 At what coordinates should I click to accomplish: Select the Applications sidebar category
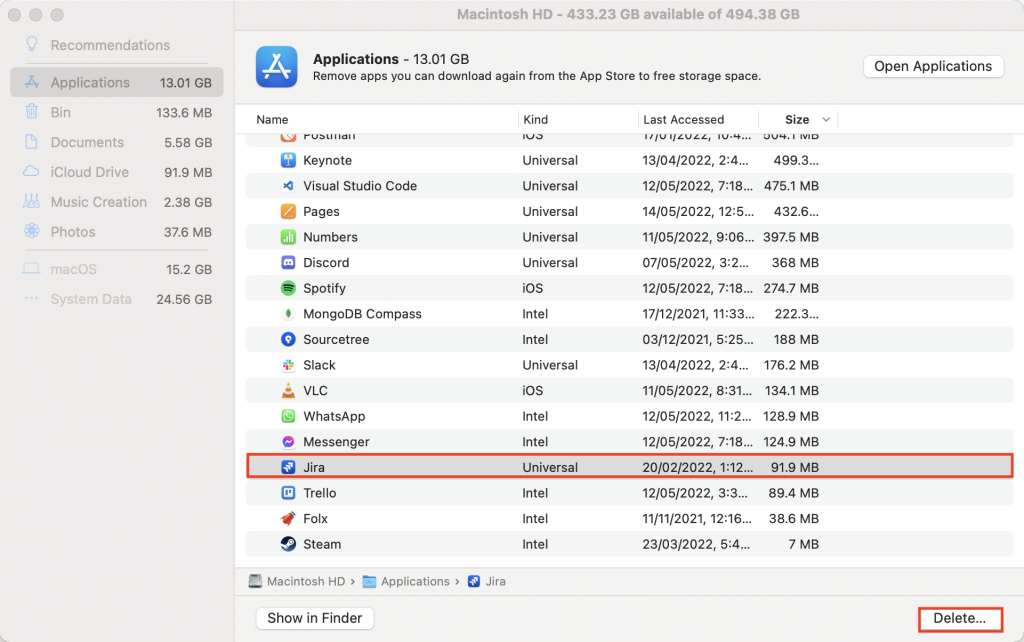(116, 82)
